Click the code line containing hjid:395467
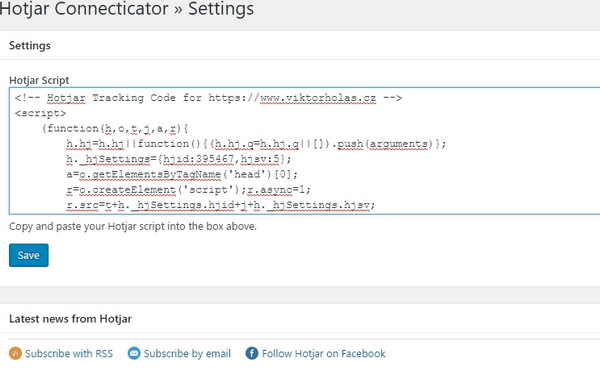600x371 pixels. [179, 159]
